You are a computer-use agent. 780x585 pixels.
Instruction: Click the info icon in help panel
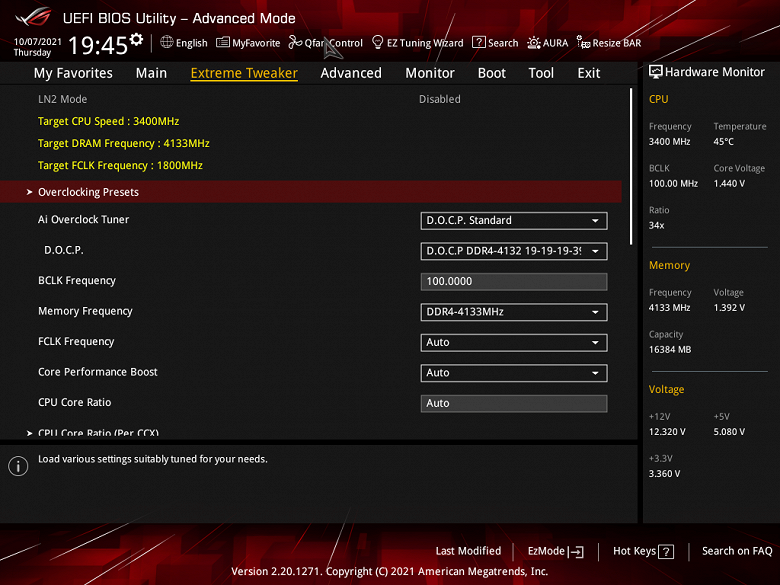tap(18, 466)
